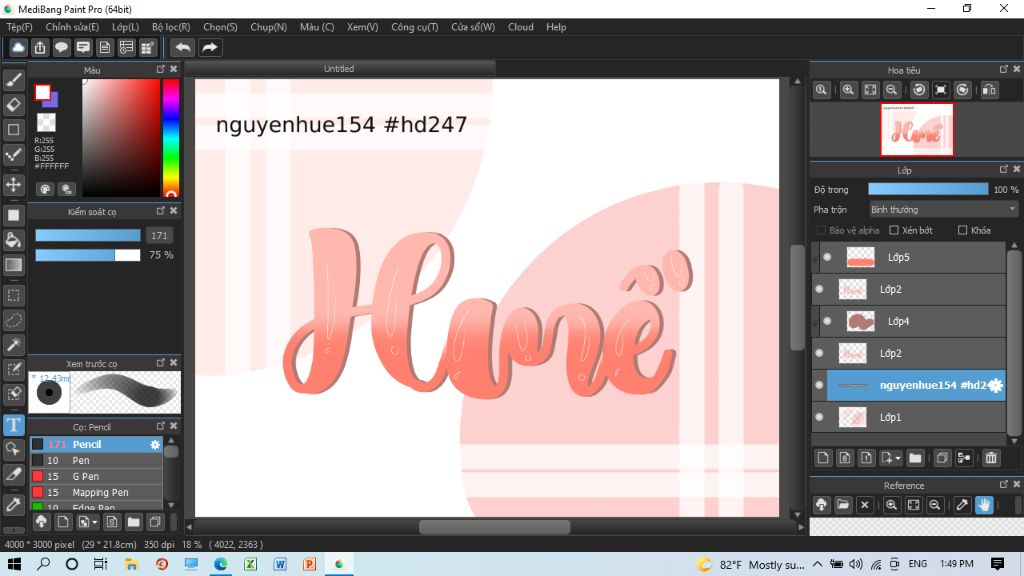Open the Cloud button in toolbar
This screenshot has width=1024, height=576.
click(18, 48)
